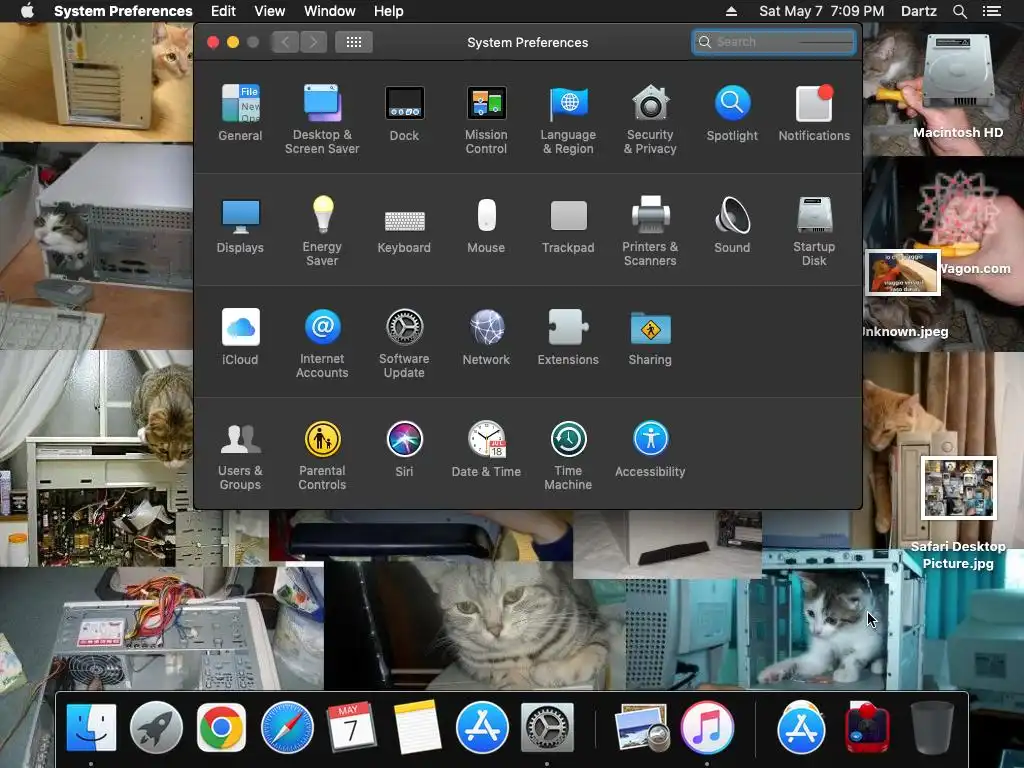Viewport: 1024px width, 768px height.
Task: Open the Apple menu
Action: tap(27, 11)
